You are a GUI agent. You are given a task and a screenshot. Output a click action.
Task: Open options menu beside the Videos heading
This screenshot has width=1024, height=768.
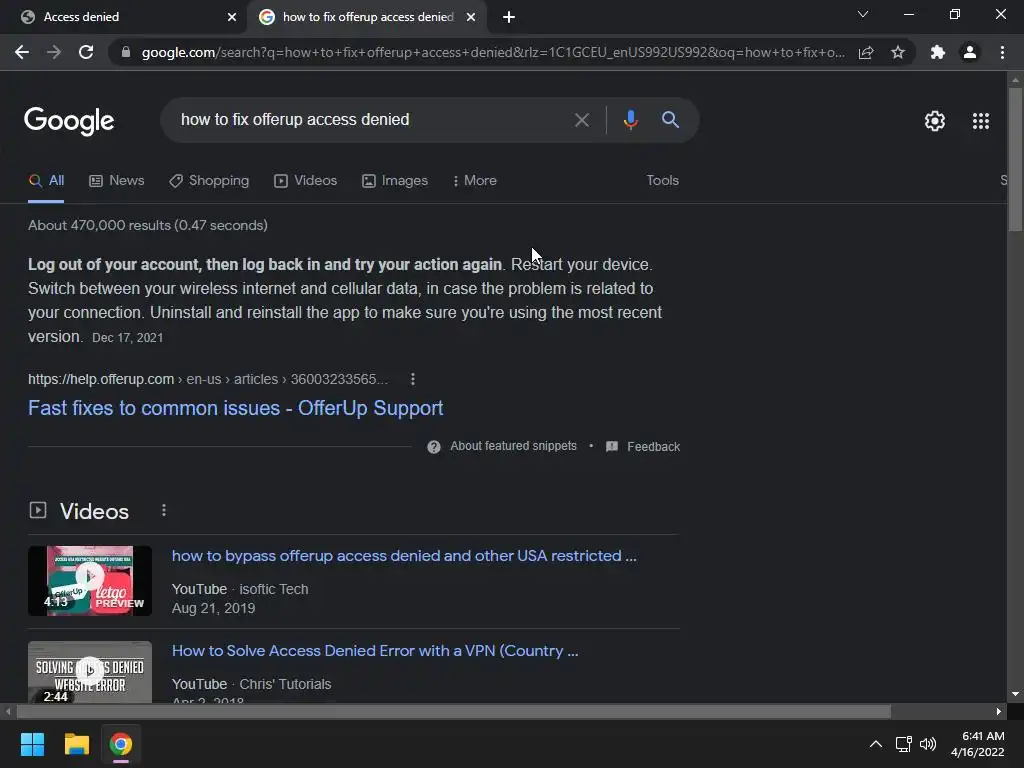[x=164, y=510]
